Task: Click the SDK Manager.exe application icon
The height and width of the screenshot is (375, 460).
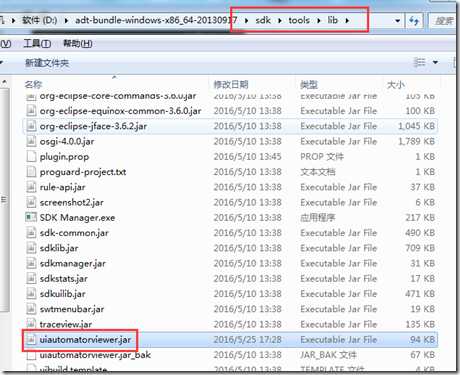Action: [x=31, y=217]
